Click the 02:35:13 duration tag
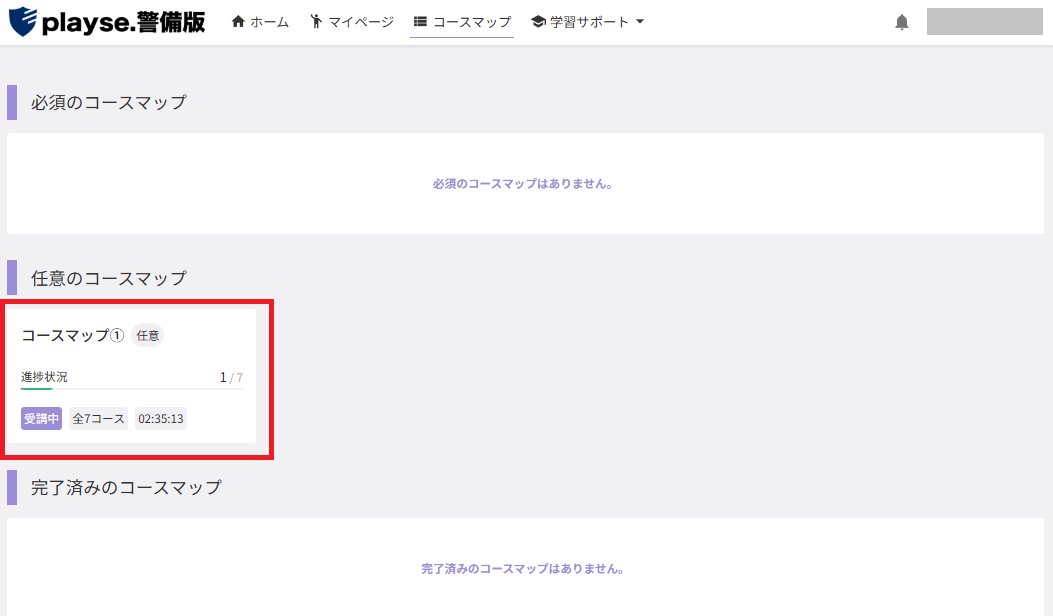Image resolution: width=1053 pixels, height=616 pixels. [161, 419]
